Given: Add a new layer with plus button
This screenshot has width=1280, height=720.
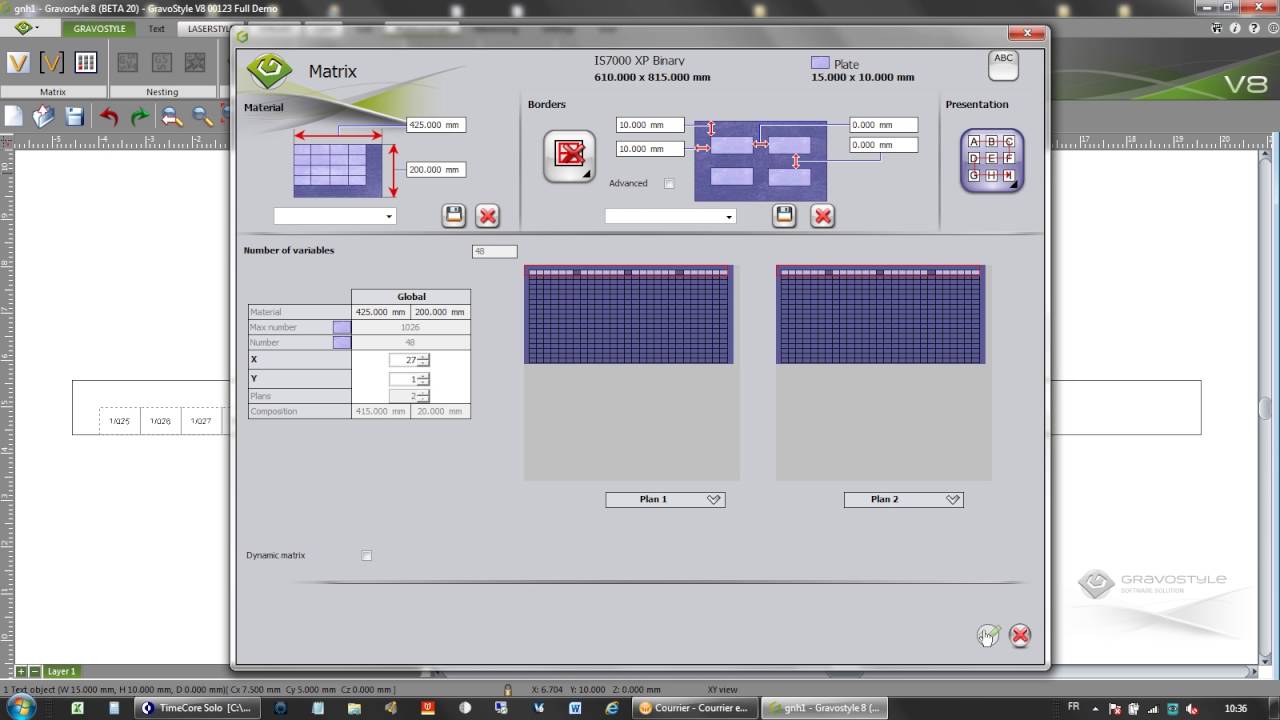Looking at the screenshot, I should pyautogui.click(x=20, y=671).
